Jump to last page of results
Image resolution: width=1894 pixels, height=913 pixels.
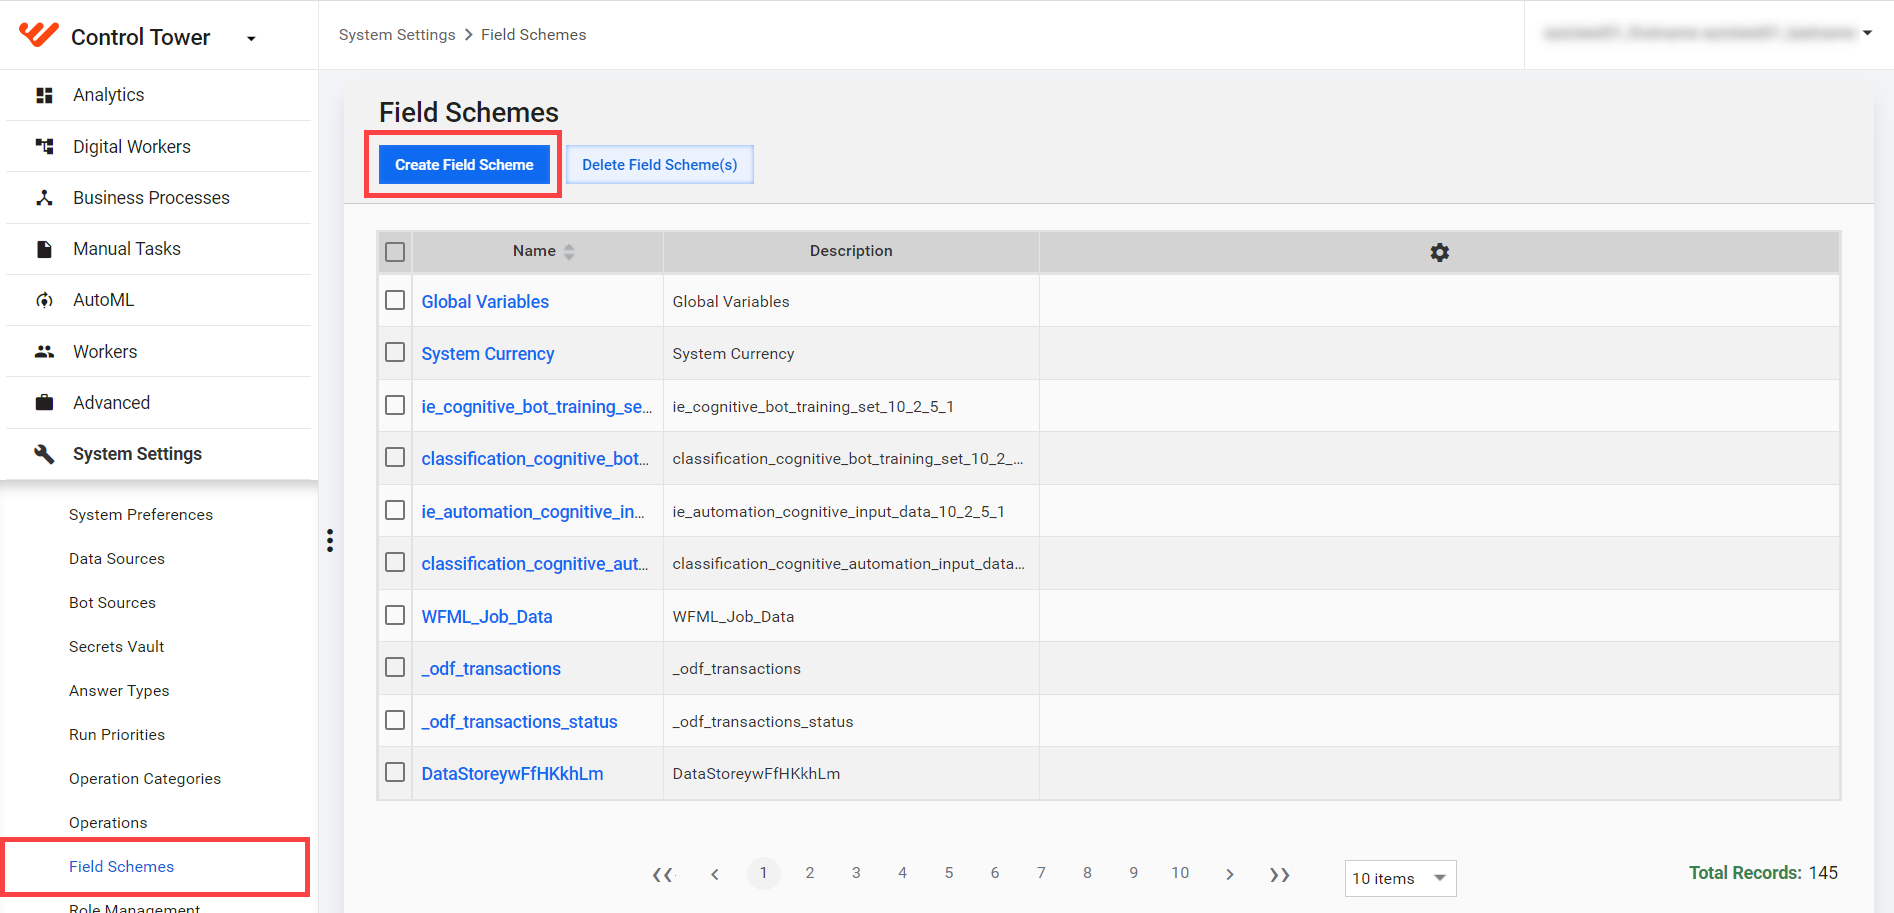1280,874
